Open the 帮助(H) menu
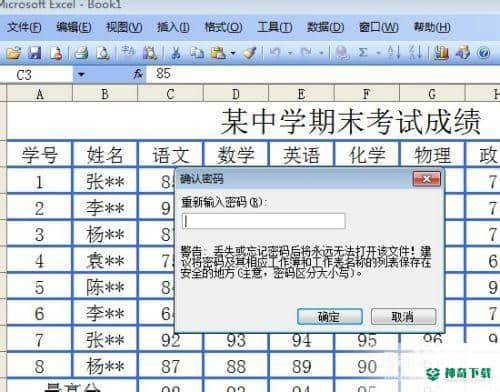The height and width of the screenshot is (392, 500). [432, 27]
